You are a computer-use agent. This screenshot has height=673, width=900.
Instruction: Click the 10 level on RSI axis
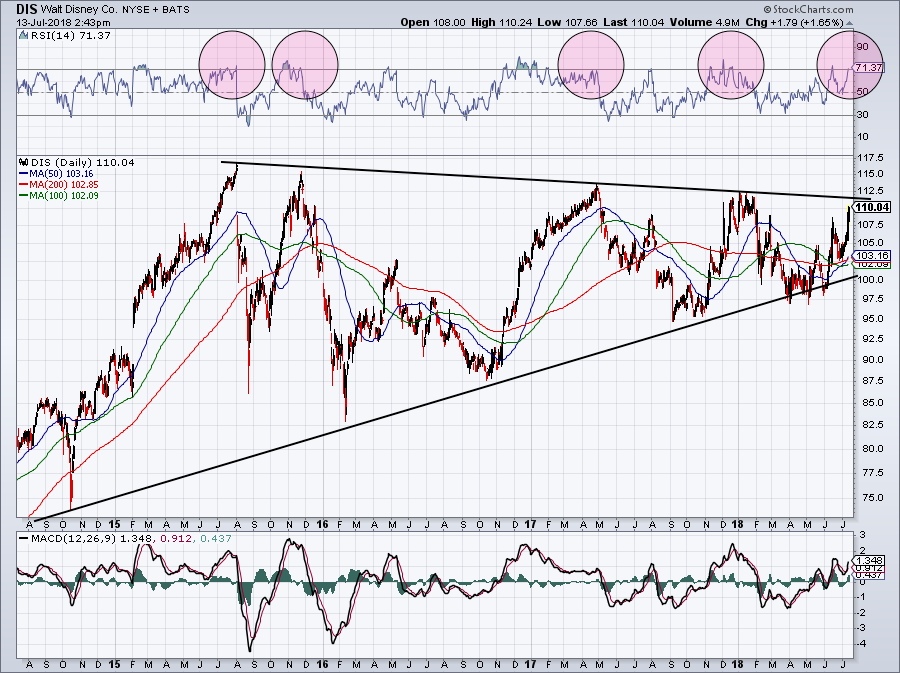[x=863, y=137]
